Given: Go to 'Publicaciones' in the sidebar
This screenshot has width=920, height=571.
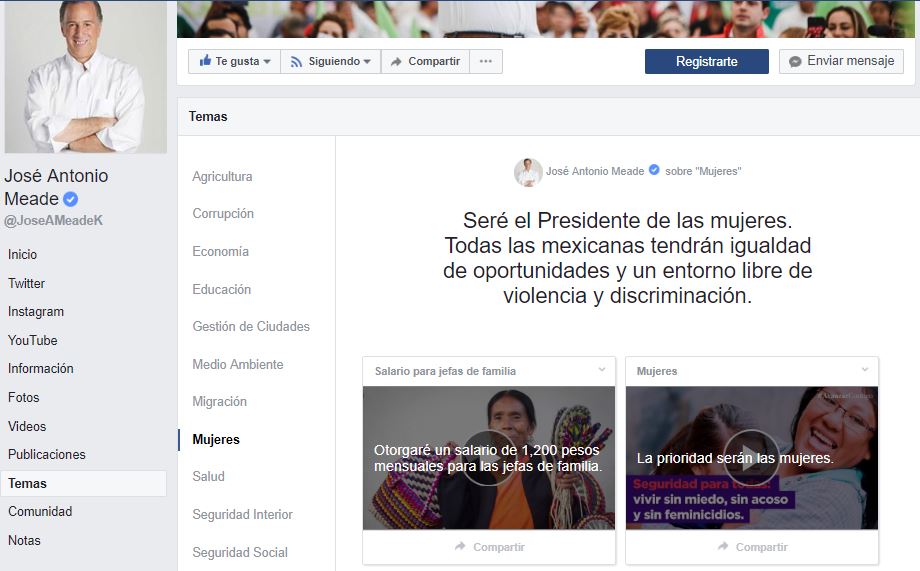Looking at the screenshot, I should click(x=47, y=454).
